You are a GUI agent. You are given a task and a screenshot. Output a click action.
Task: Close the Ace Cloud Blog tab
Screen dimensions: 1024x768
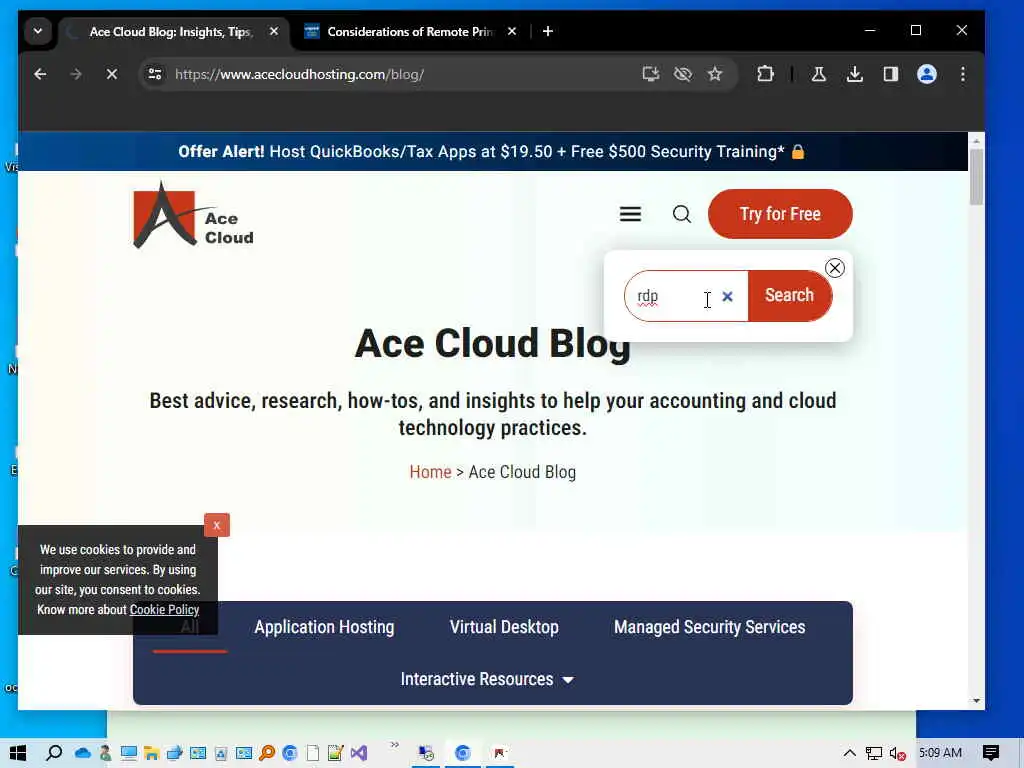(274, 31)
